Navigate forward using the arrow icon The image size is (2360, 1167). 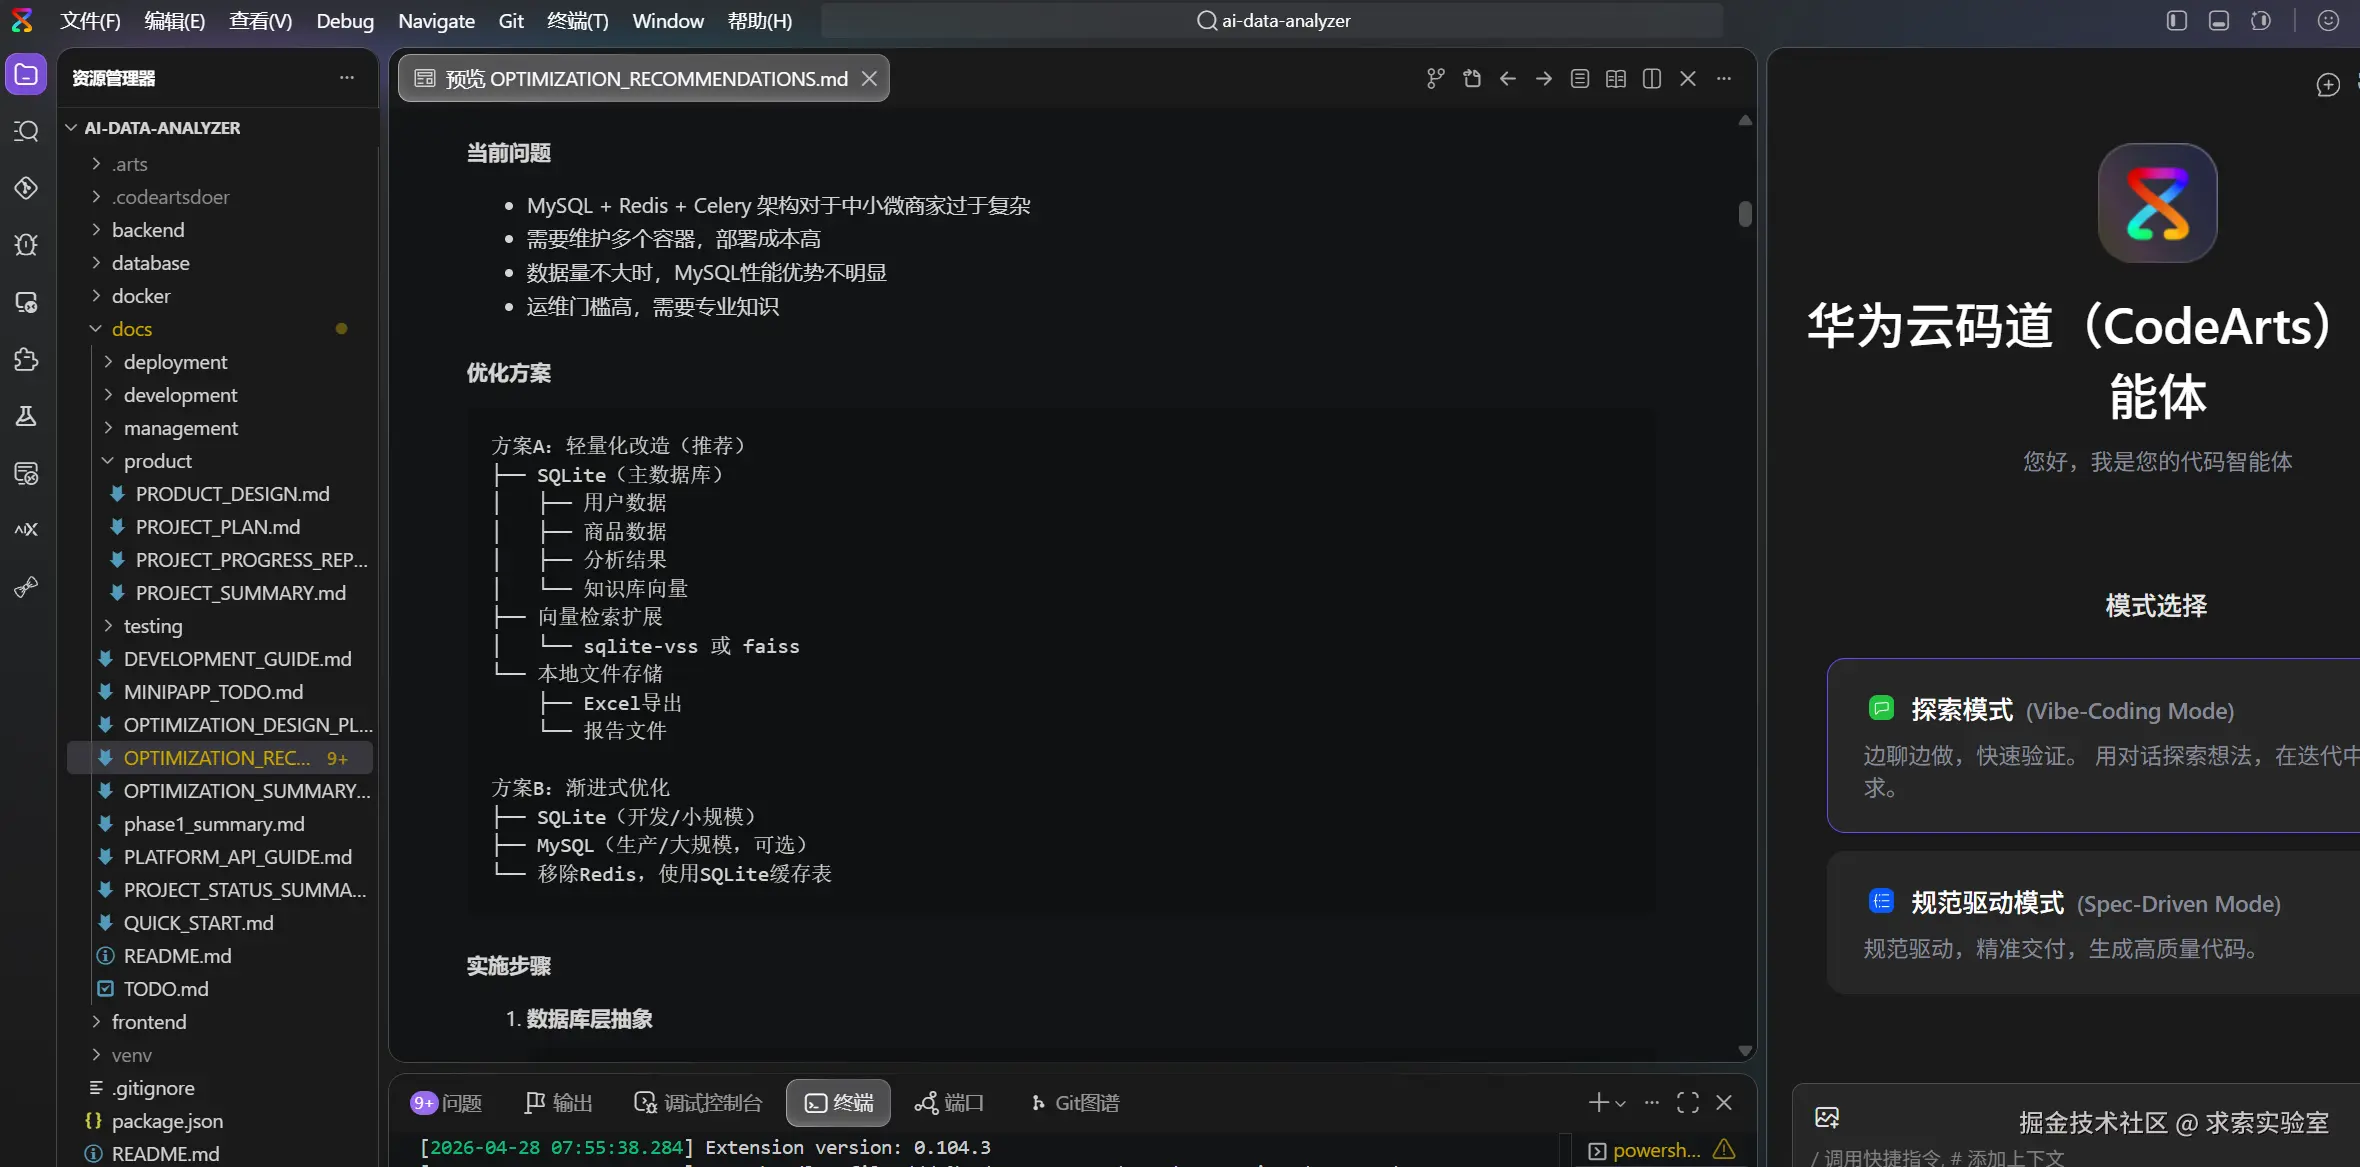tap(1543, 78)
